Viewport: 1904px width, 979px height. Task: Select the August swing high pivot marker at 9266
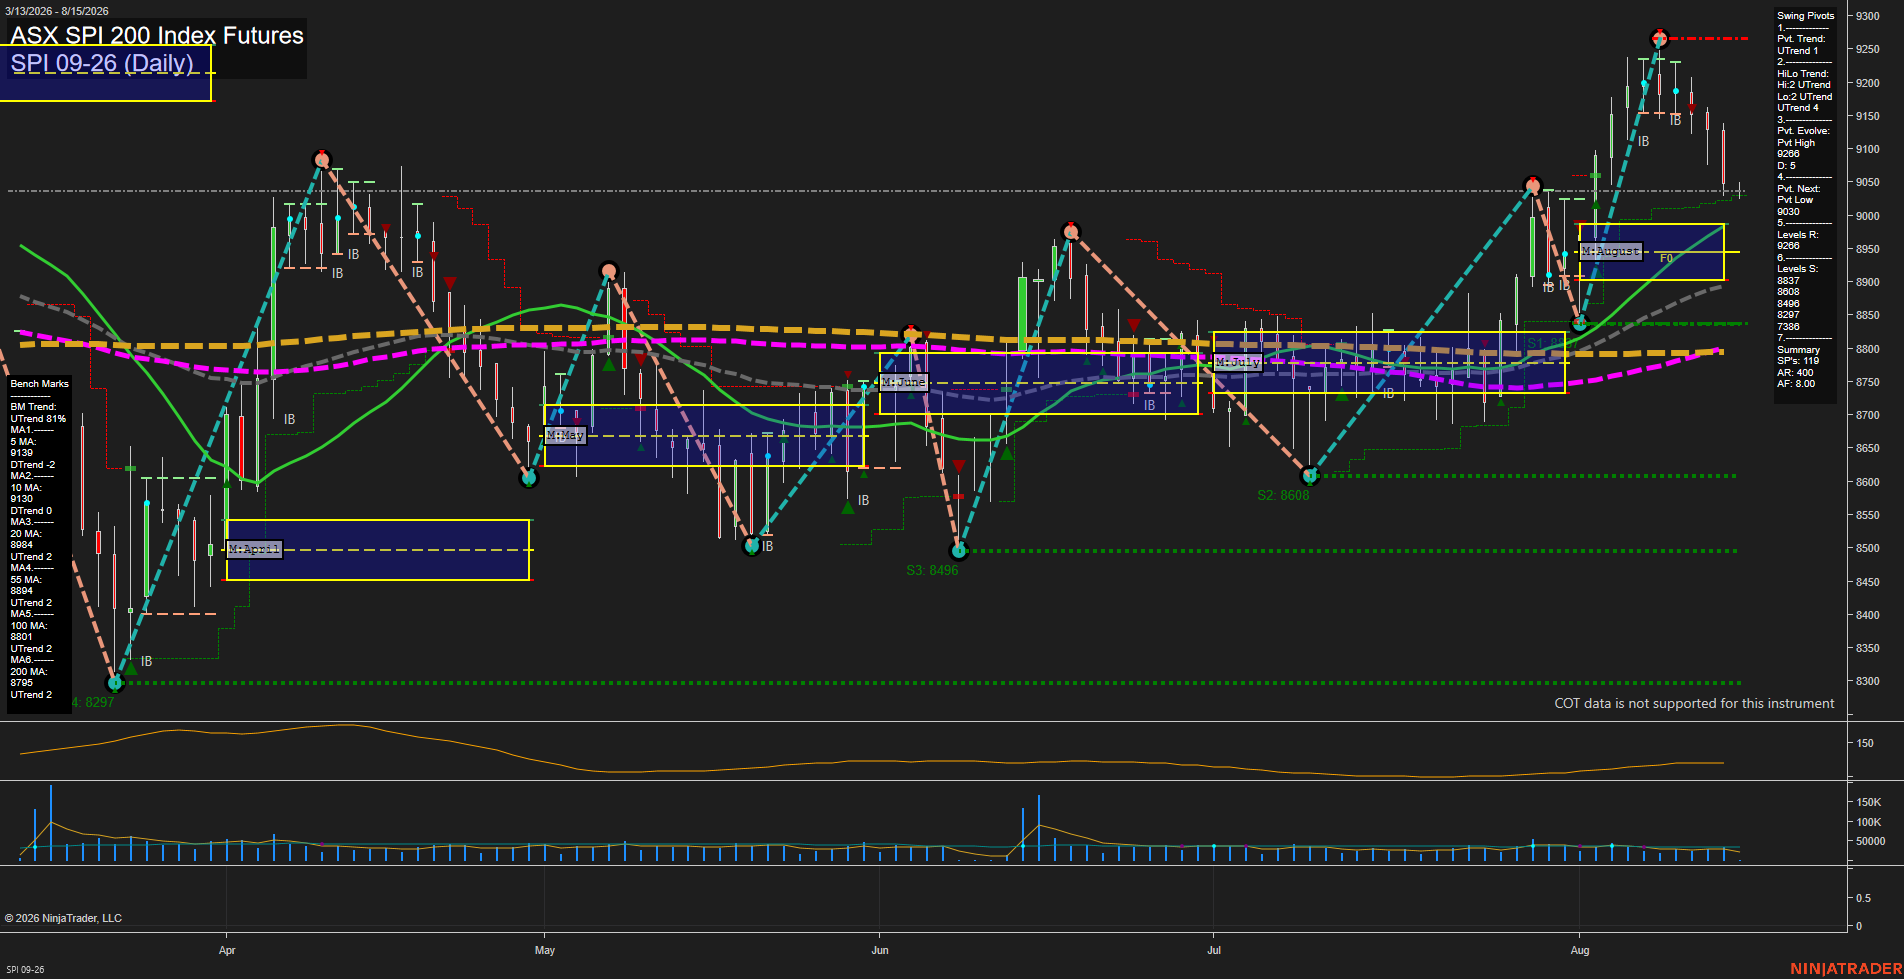pyautogui.click(x=1659, y=38)
